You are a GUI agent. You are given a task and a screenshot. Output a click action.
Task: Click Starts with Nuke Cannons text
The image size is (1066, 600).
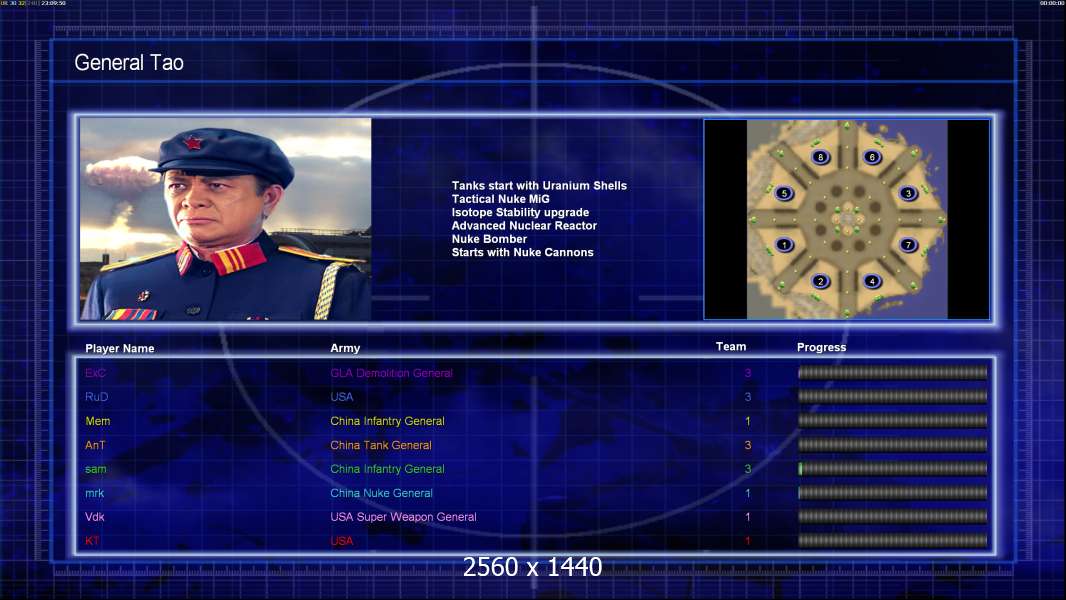[522, 252]
